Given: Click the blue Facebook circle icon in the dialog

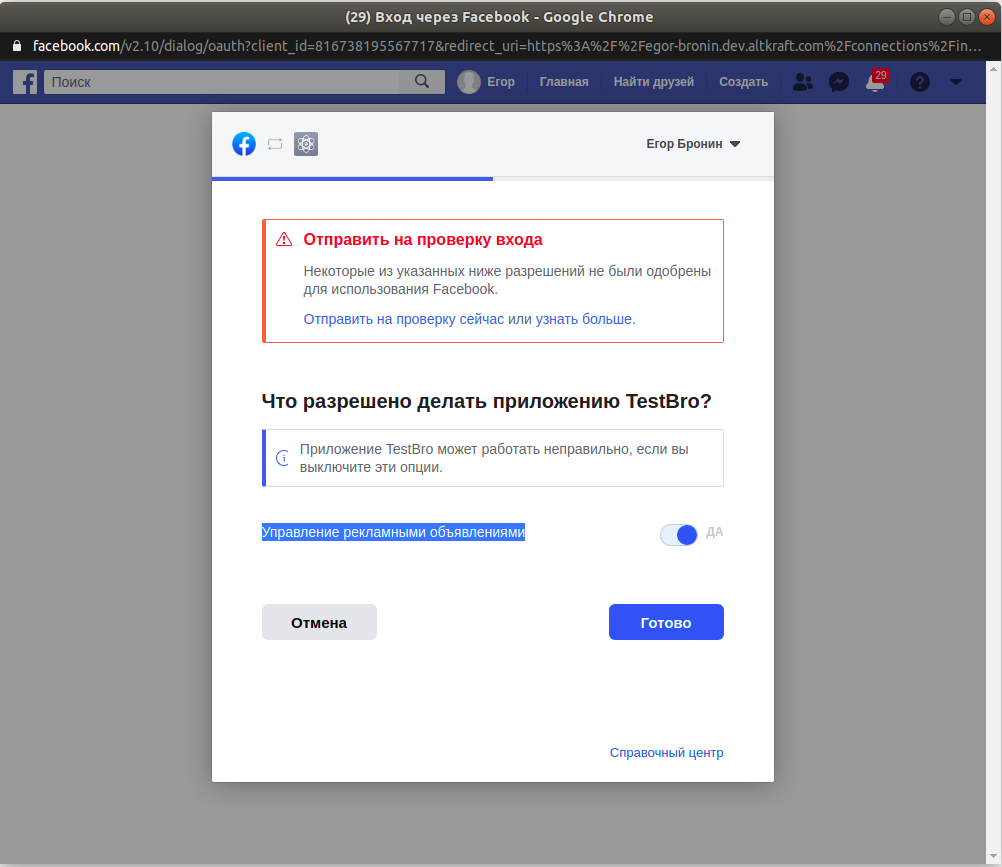Looking at the screenshot, I should pos(244,144).
